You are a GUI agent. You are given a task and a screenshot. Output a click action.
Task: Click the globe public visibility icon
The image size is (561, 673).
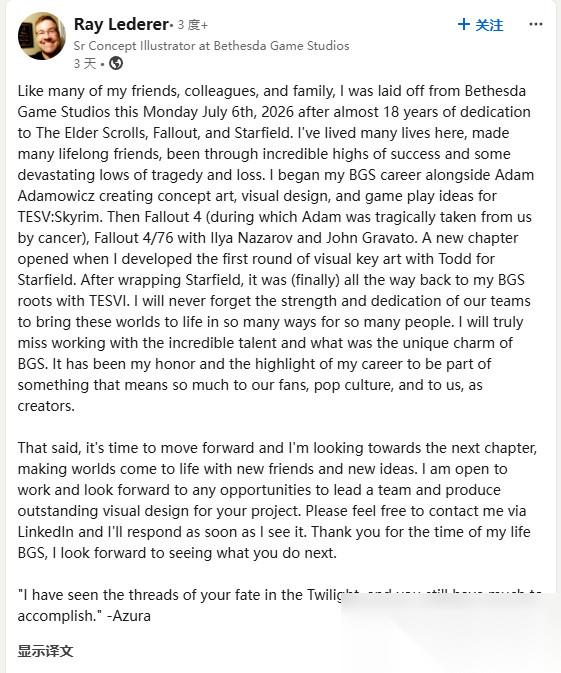pyautogui.click(x=116, y=64)
